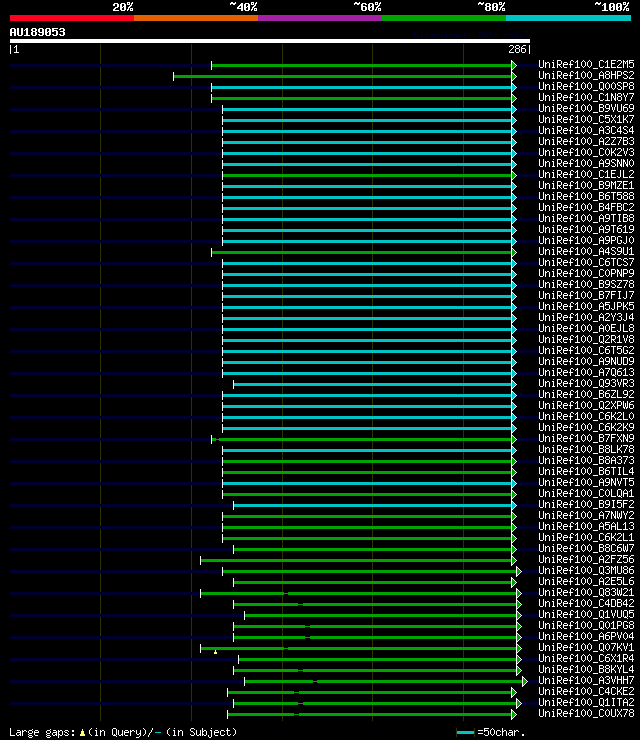Click the UniRef100_C1E2M5 hit label
Image resolution: width=640 pixels, height=740 pixels.
click(586, 64)
